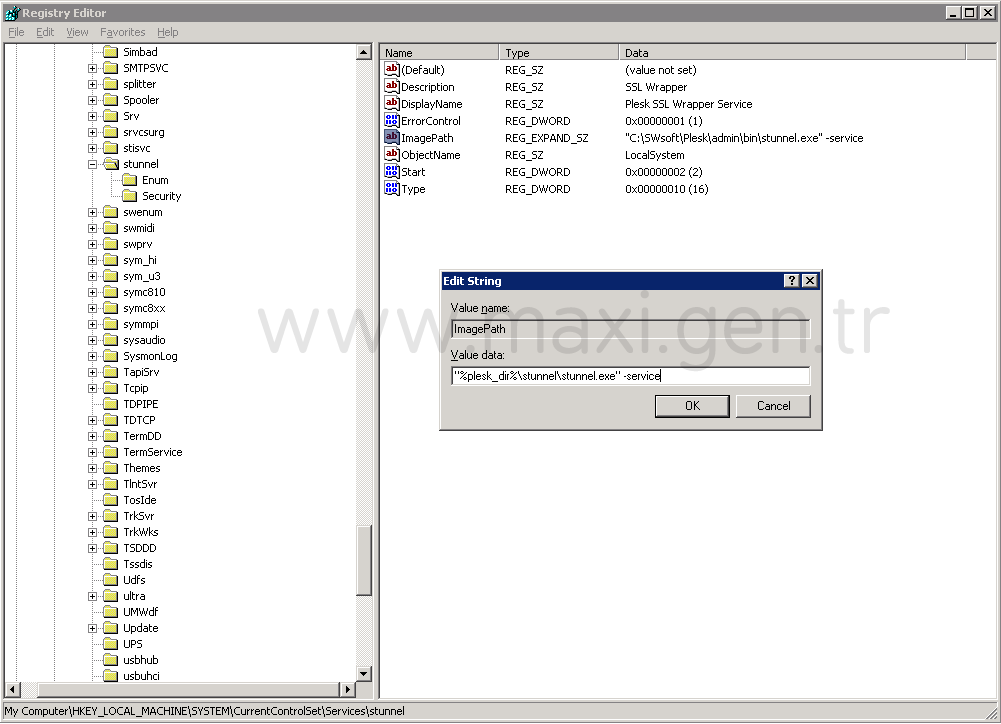Click the 'Plesk SSL Wrapper Service' data cell
Screen dimensions: 1001x724
coord(688,103)
